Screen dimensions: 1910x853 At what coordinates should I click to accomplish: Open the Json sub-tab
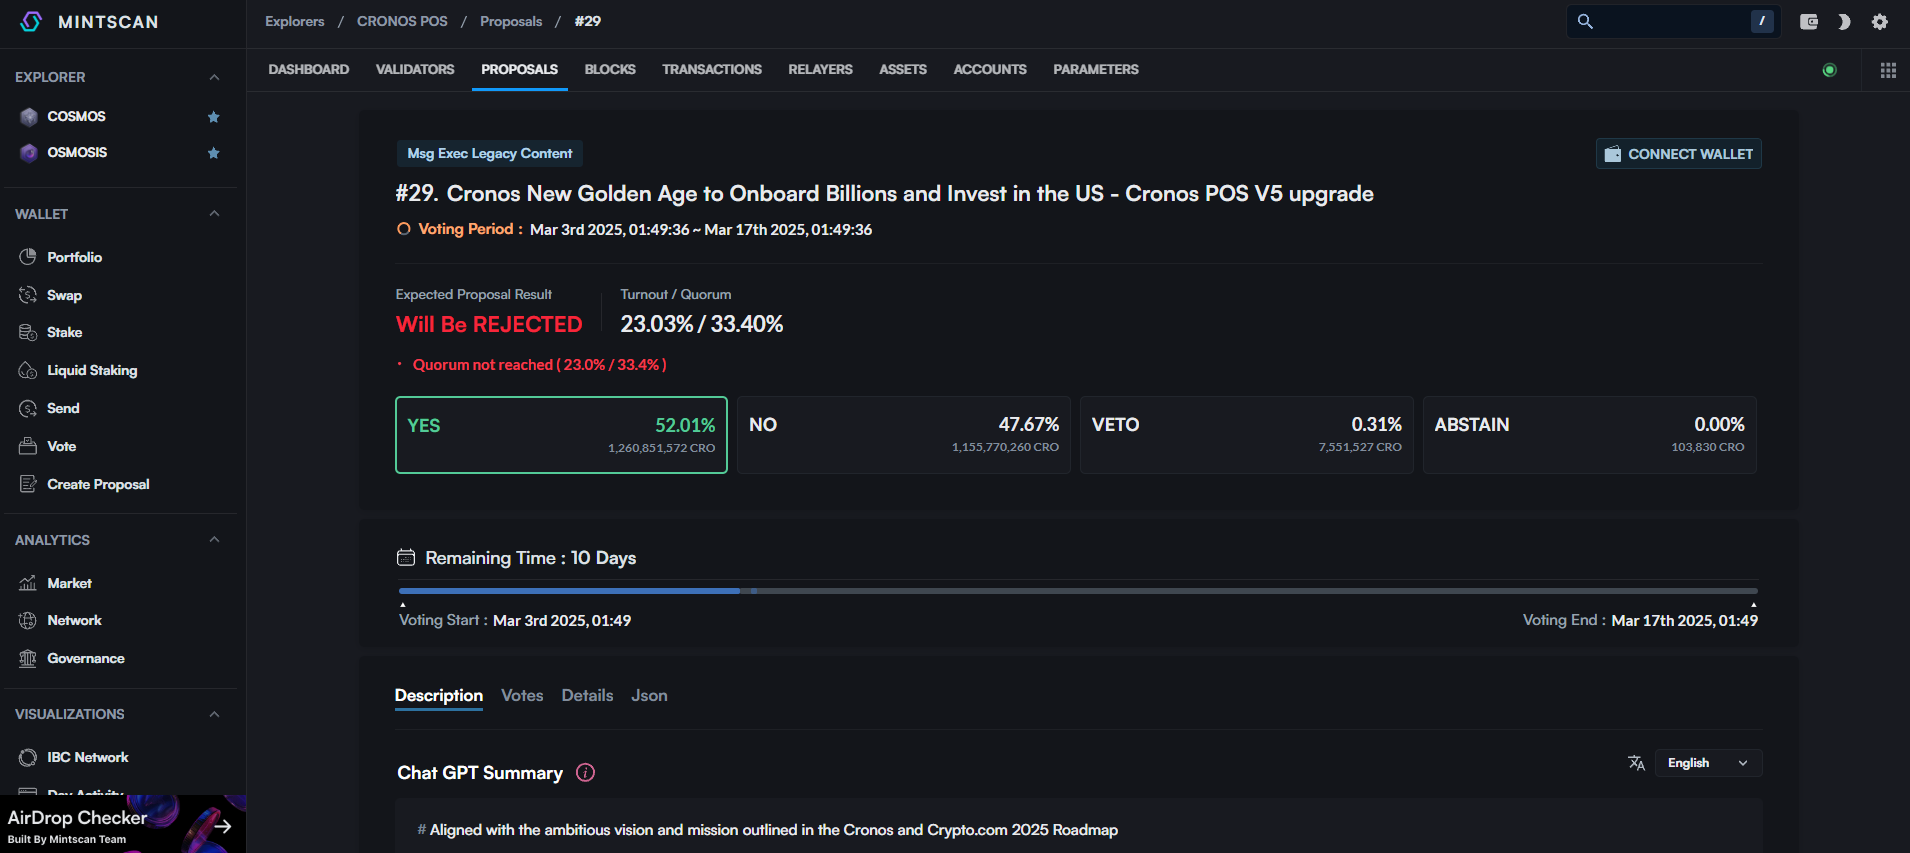tap(649, 696)
